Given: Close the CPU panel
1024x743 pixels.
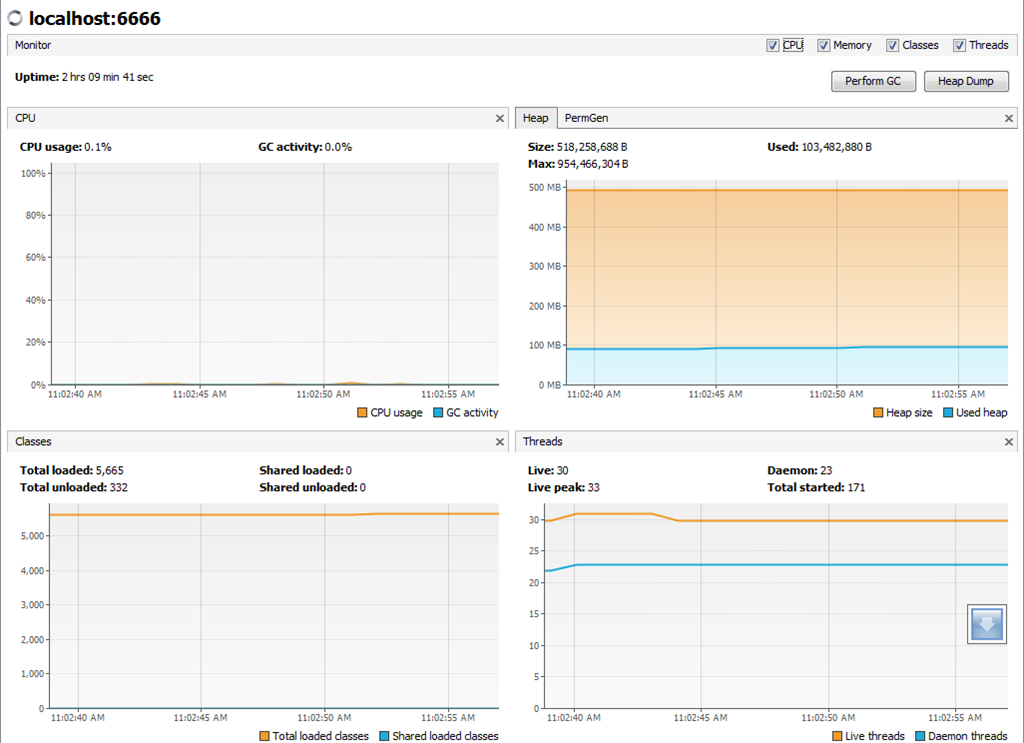Looking at the screenshot, I should (500, 118).
